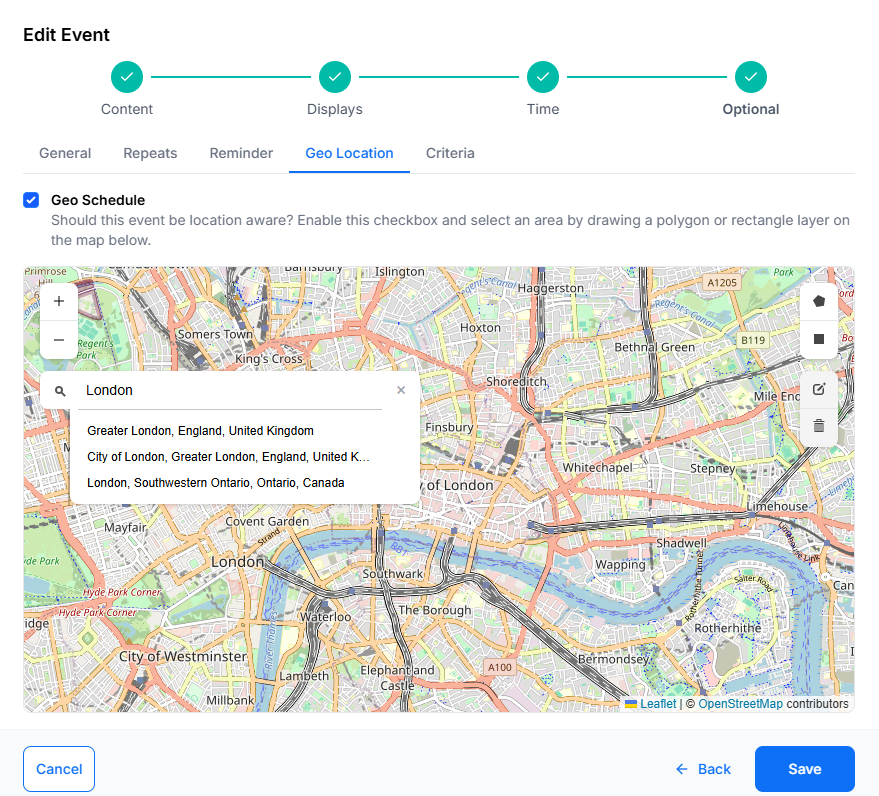Viewport: 879px width, 796px height.
Task: Go Back to the previous step
Action: click(703, 769)
